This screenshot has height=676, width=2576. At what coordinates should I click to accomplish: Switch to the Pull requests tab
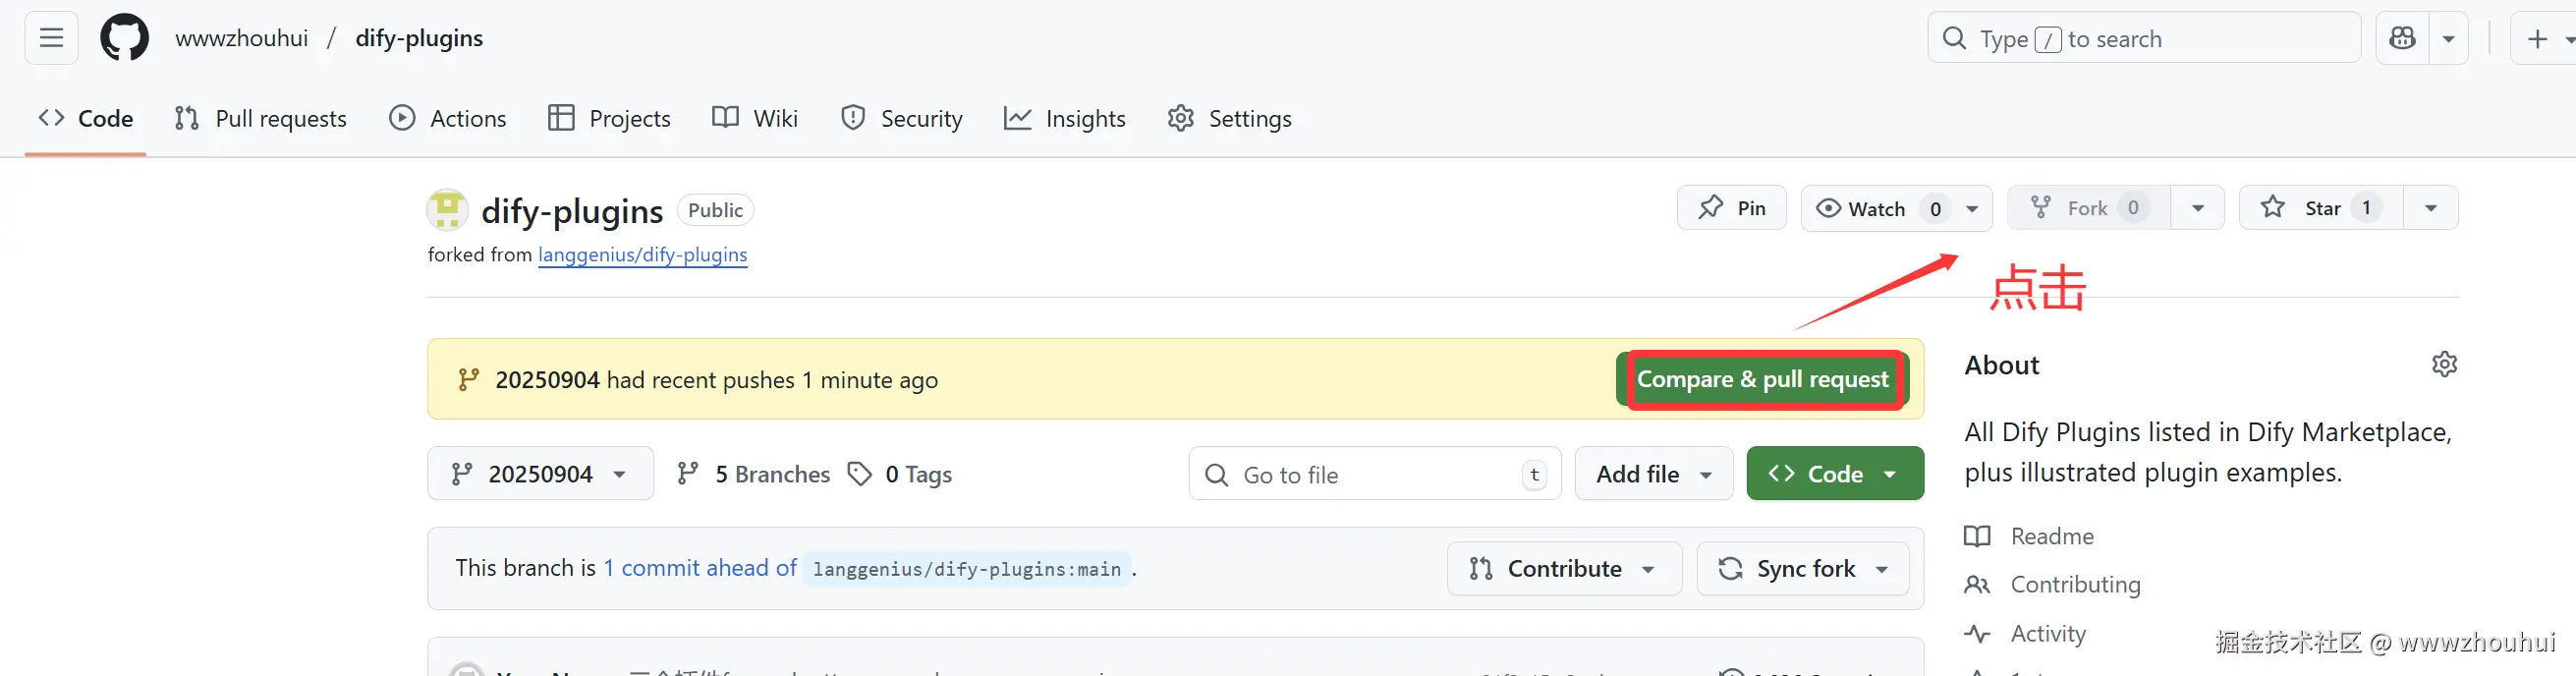[x=260, y=118]
